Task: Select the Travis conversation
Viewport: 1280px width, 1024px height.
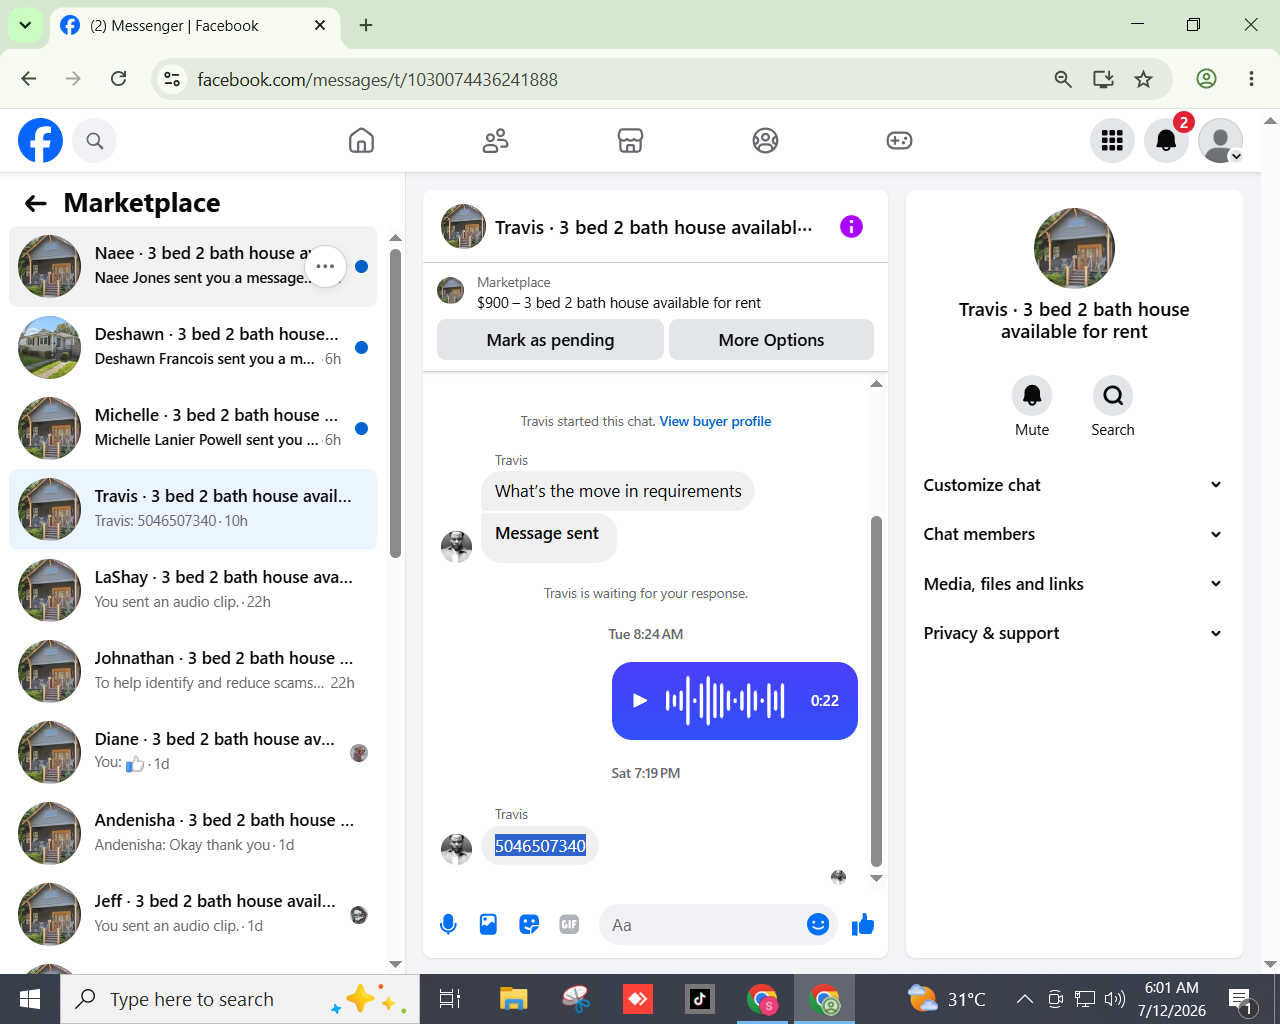Action: 193,509
